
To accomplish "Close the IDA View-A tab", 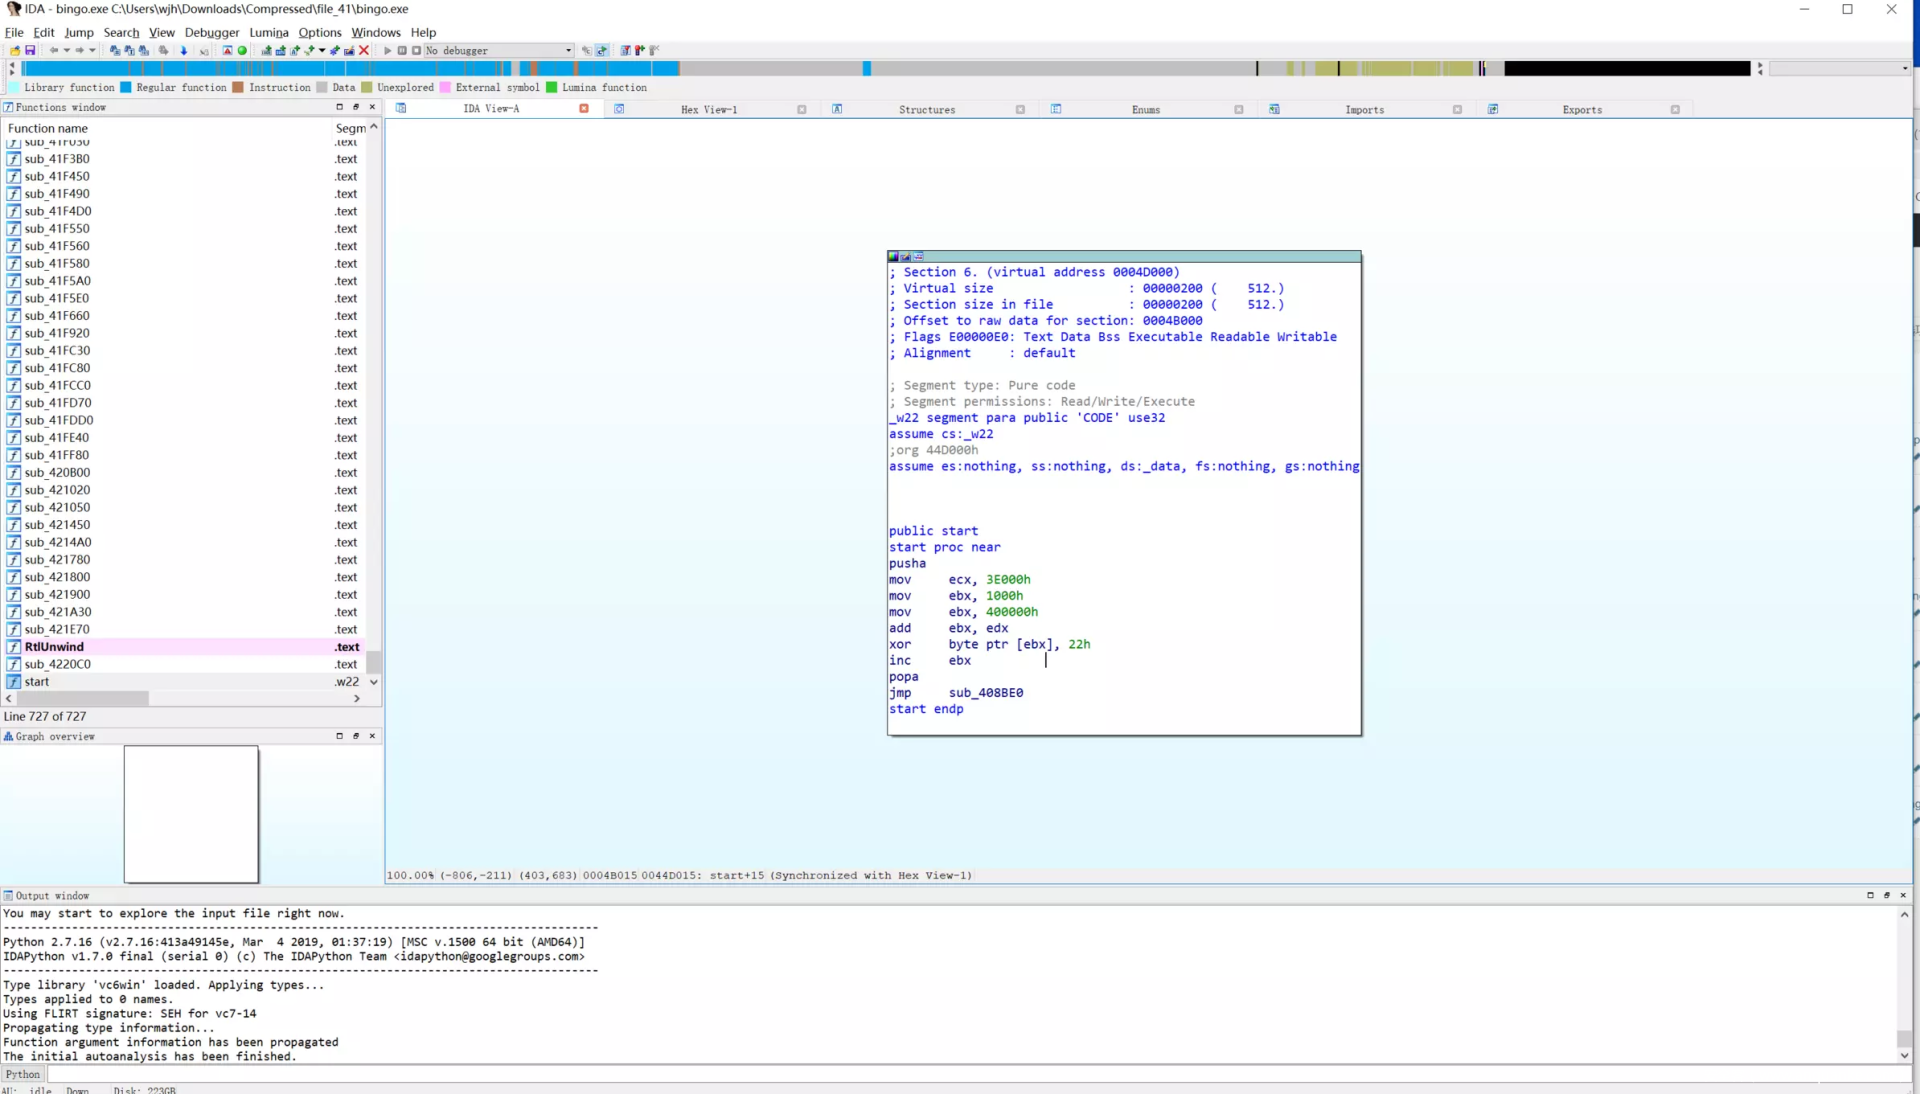I will [584, 109].
